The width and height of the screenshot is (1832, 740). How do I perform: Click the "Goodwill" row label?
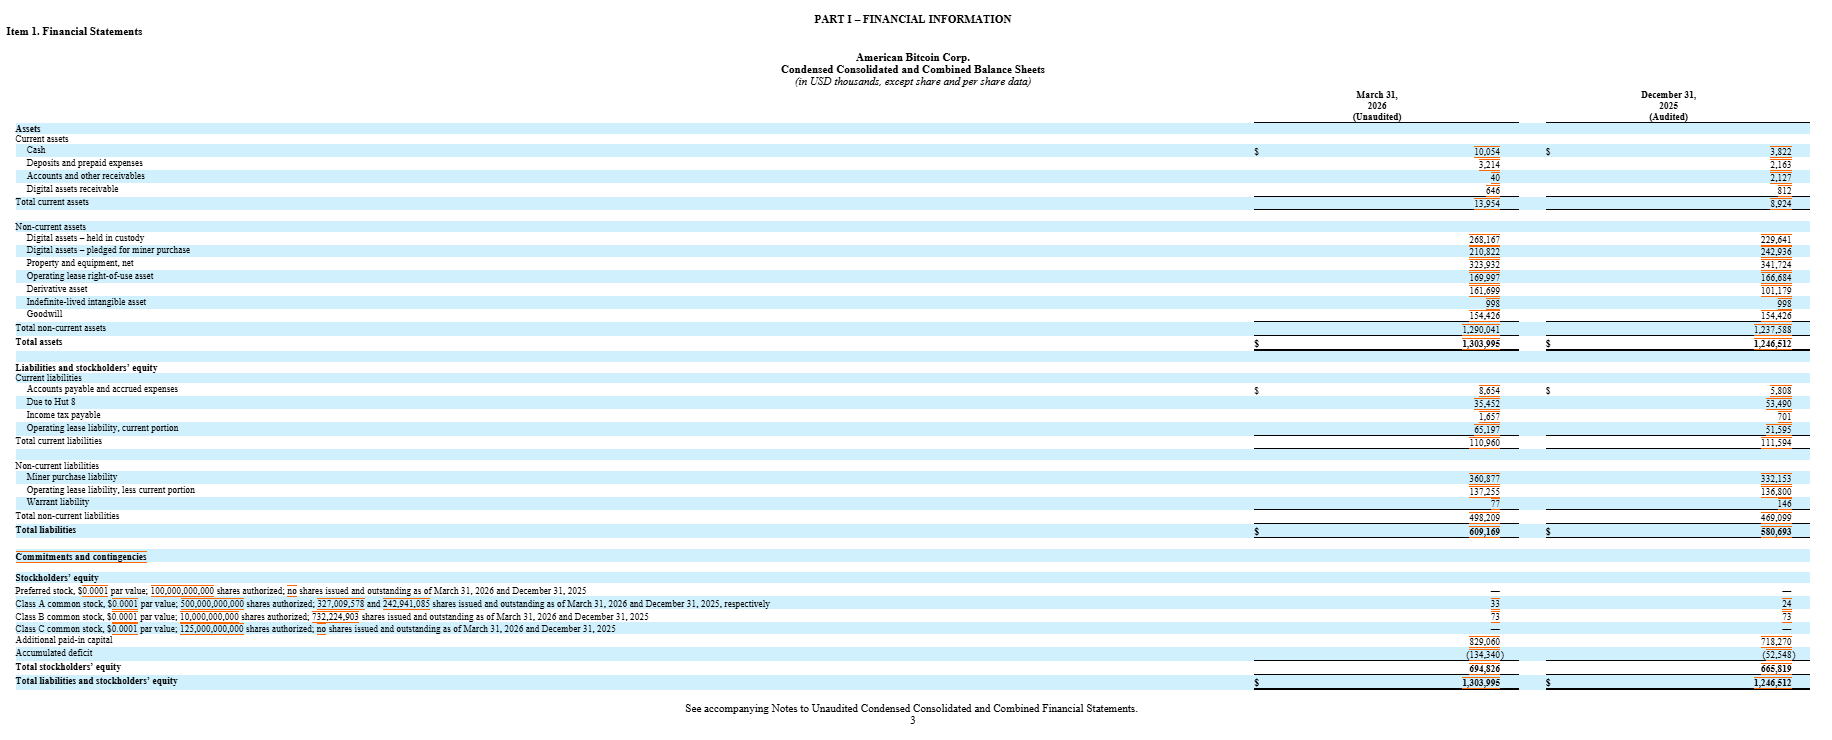[44, 314]
